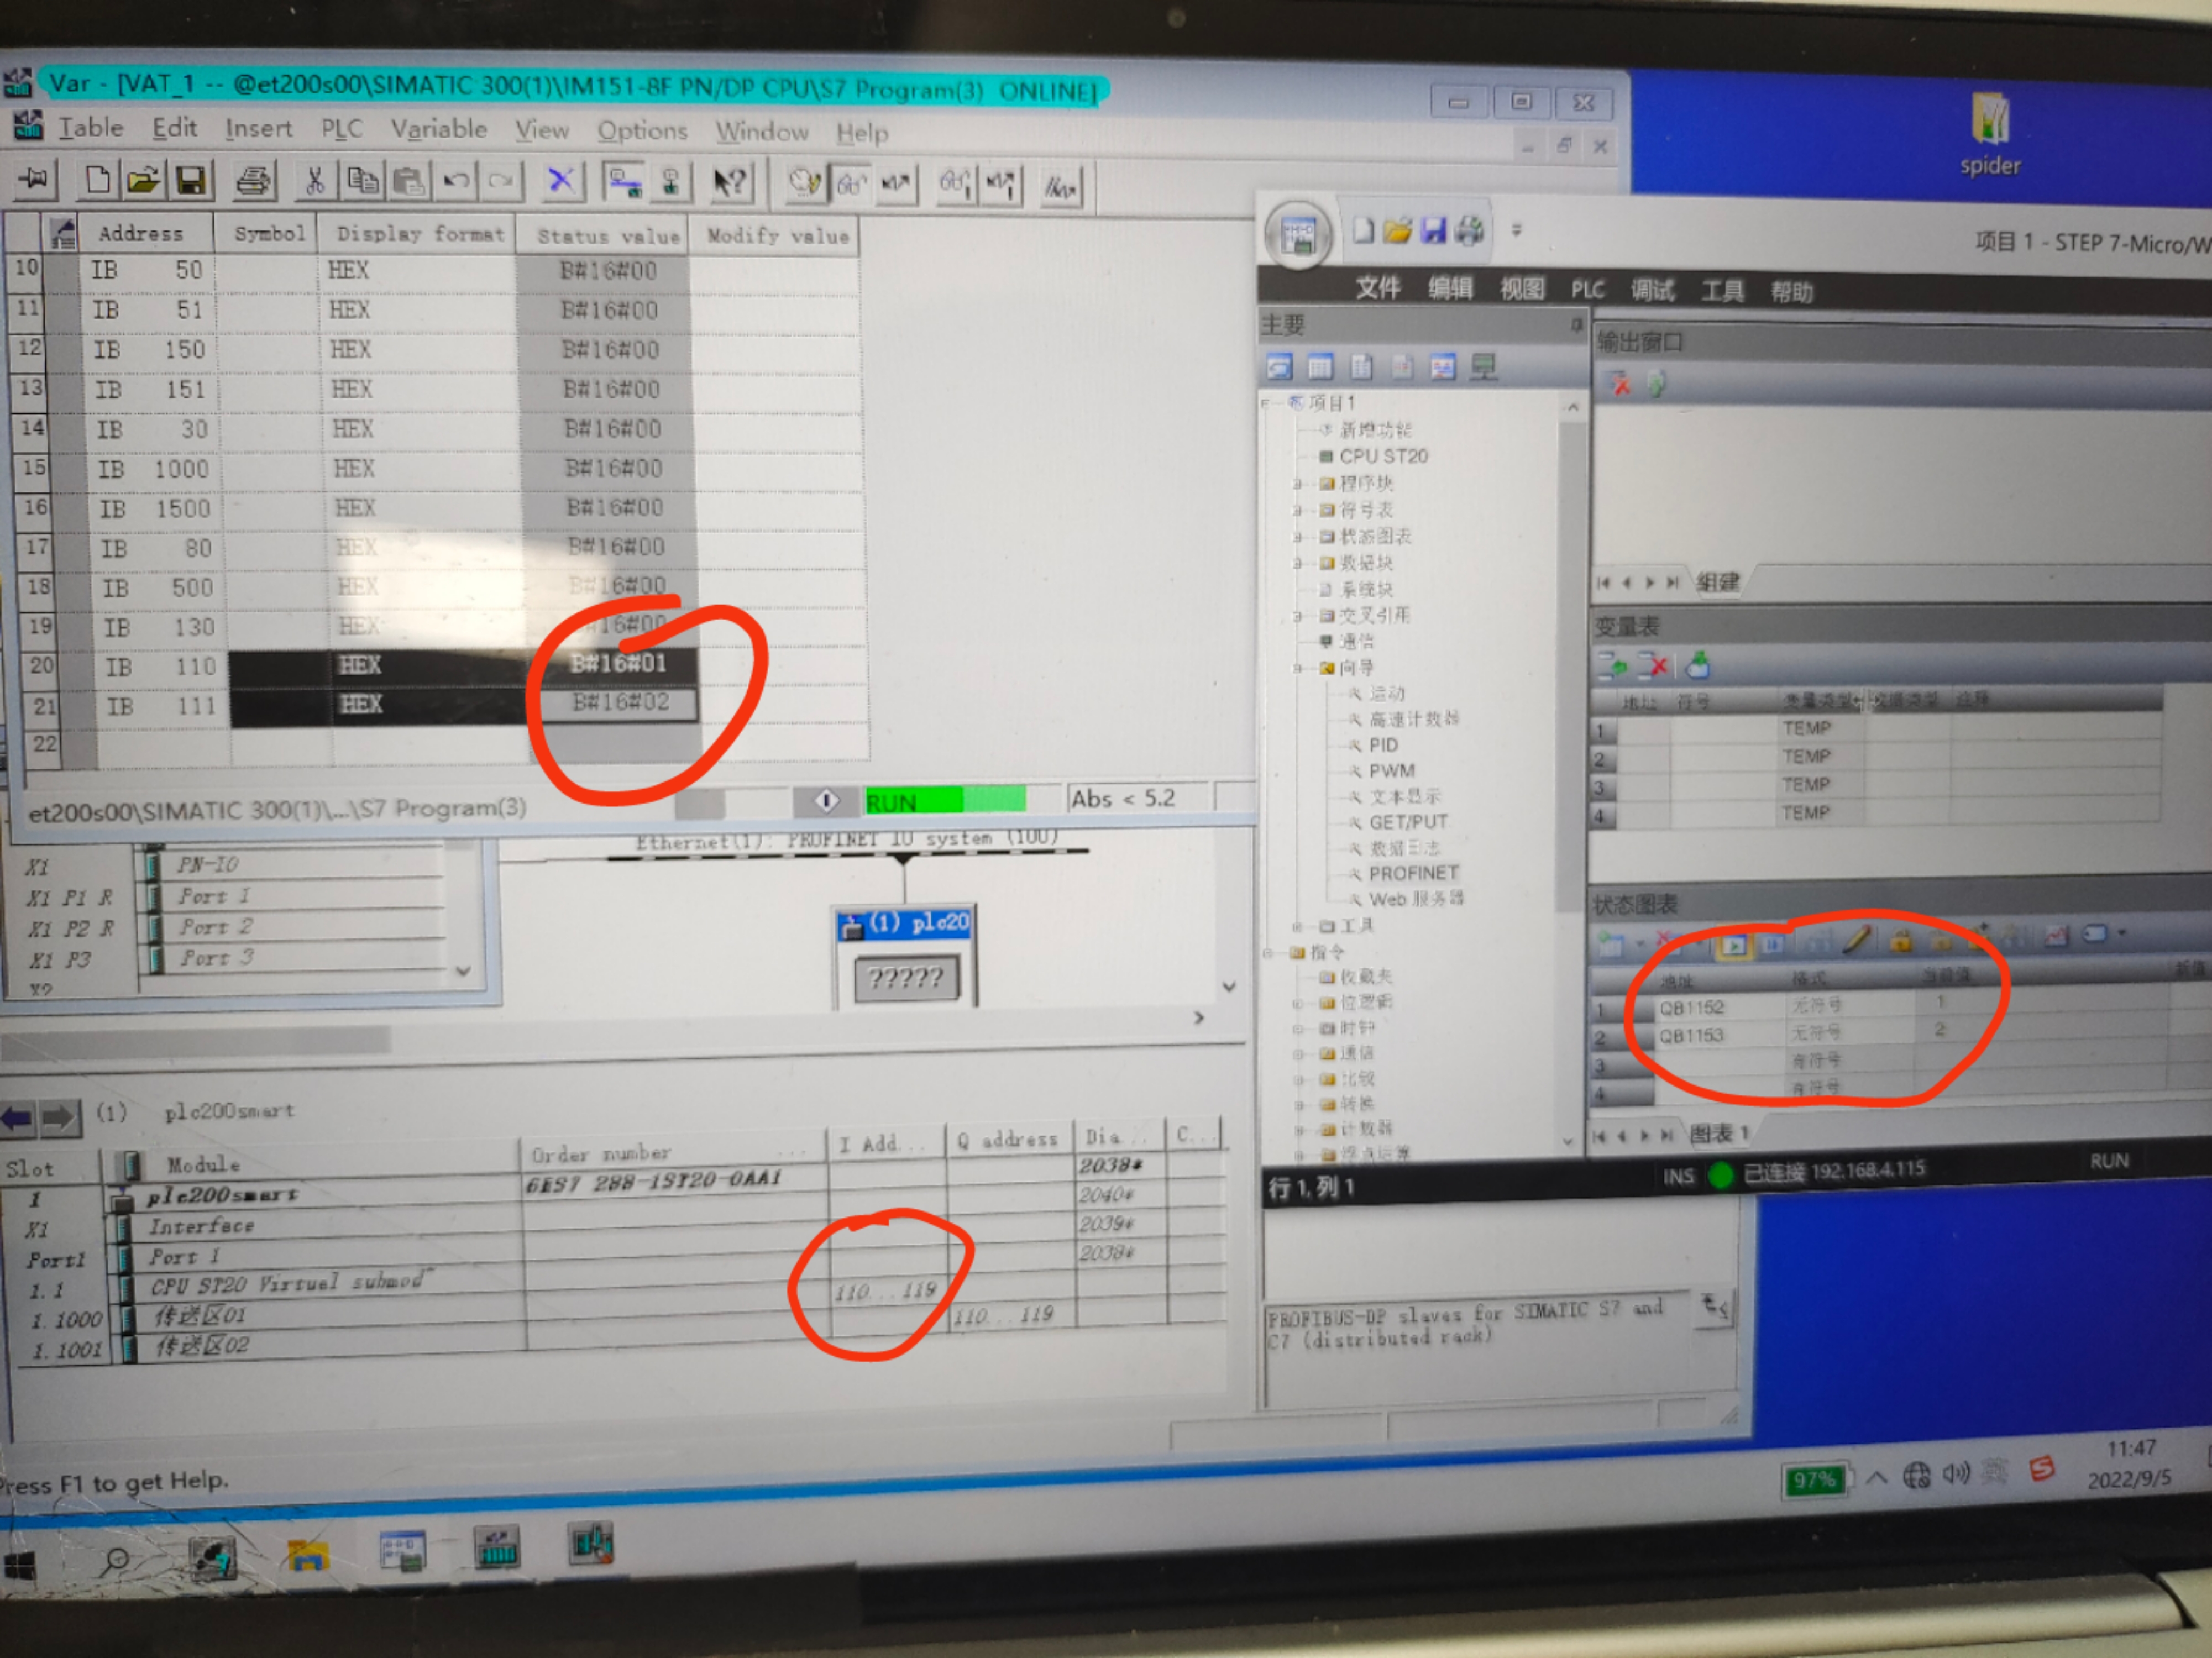The width and height of the screenshot is (2212, 1658).
Task: Click the Modify variable icon next to glasses
Action: click(895, 184)
